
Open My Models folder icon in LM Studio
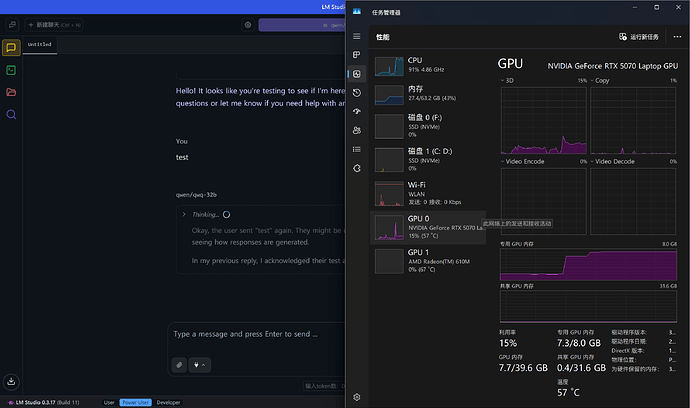11,92
